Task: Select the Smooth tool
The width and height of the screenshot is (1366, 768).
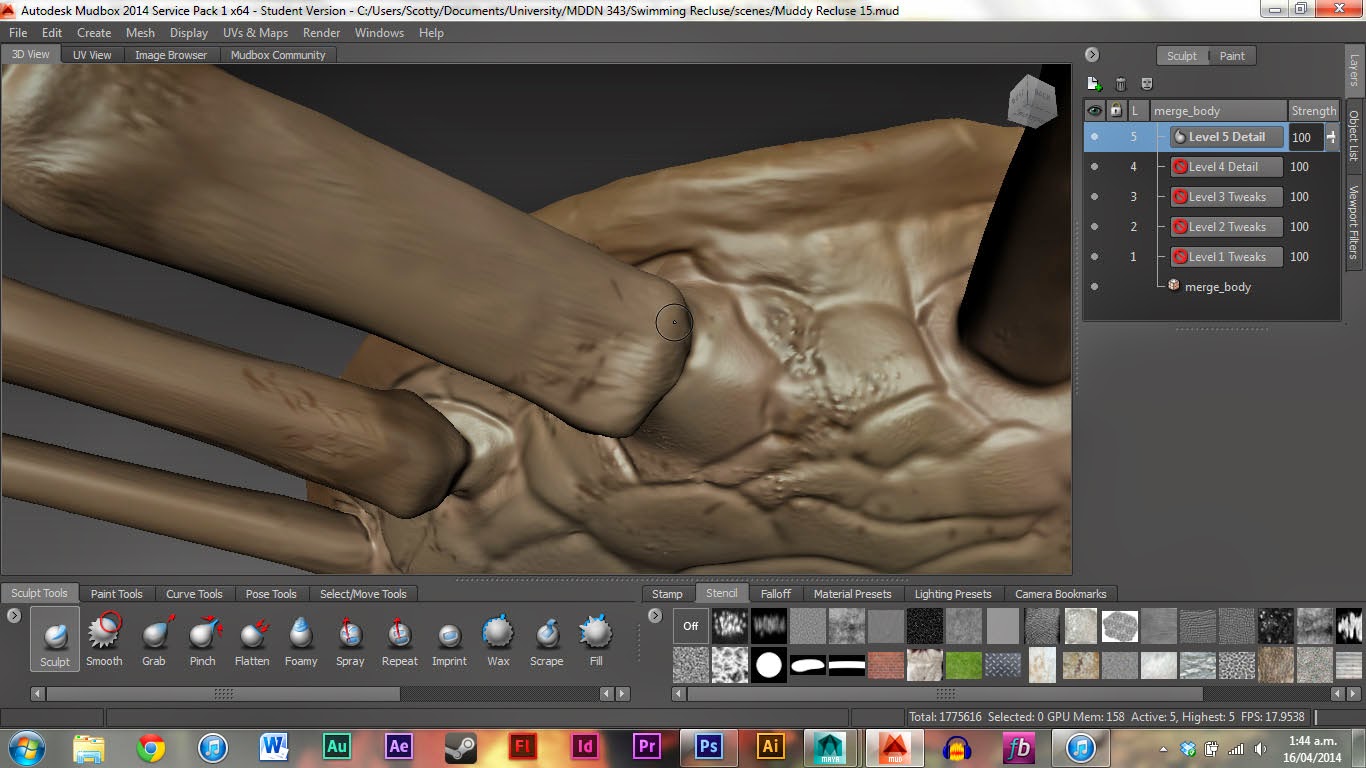Action: [x=104, y=639]
